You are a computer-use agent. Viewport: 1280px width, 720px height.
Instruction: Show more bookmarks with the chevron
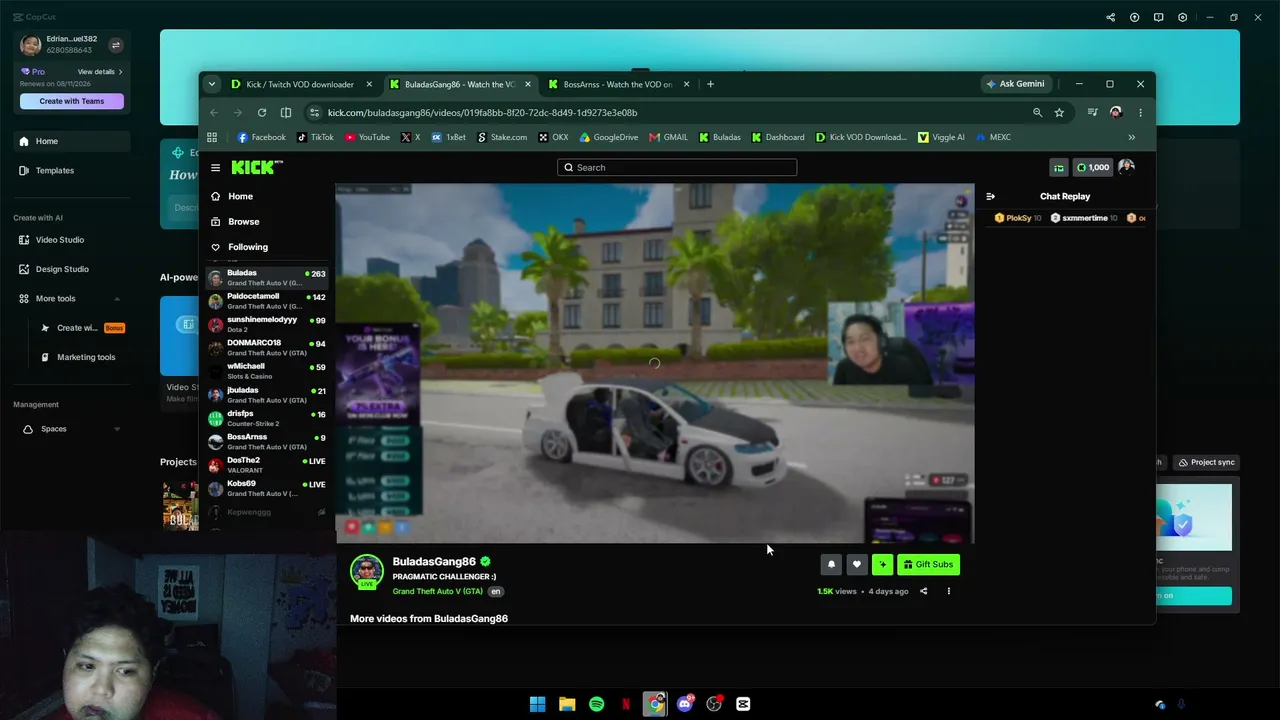pyautogui.click(x=1131, y=137)
